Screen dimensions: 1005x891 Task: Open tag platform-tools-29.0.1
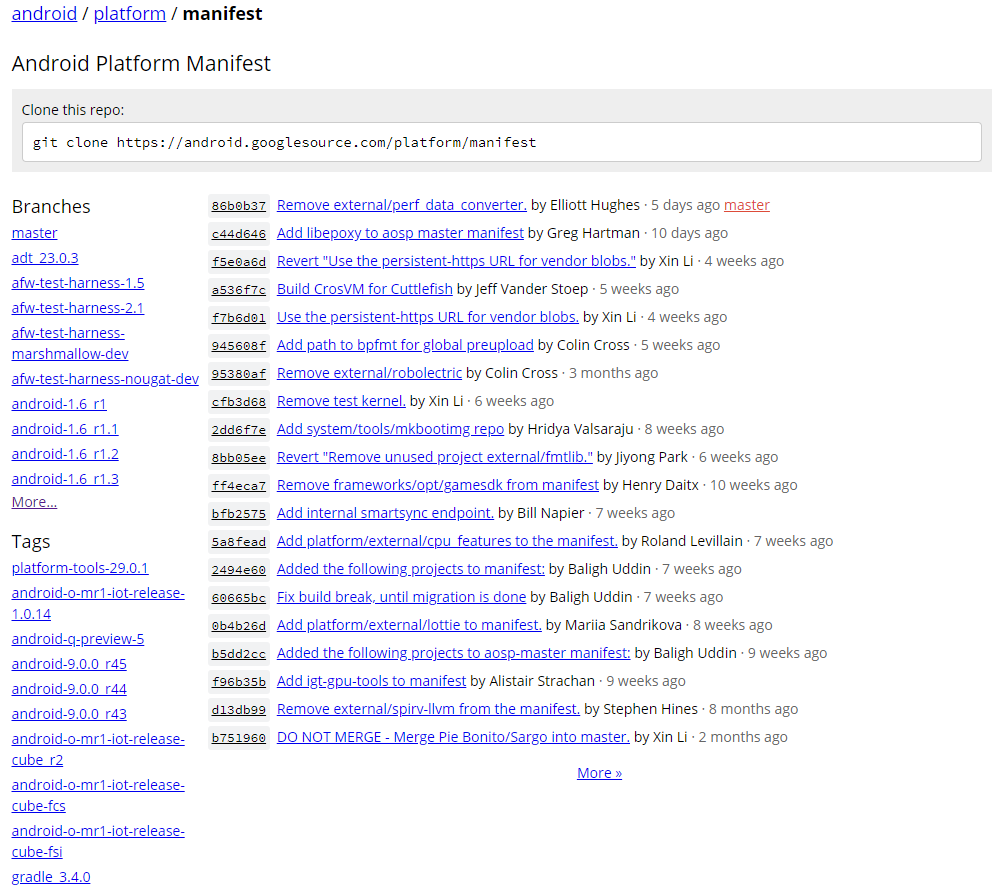coord(80,568)
